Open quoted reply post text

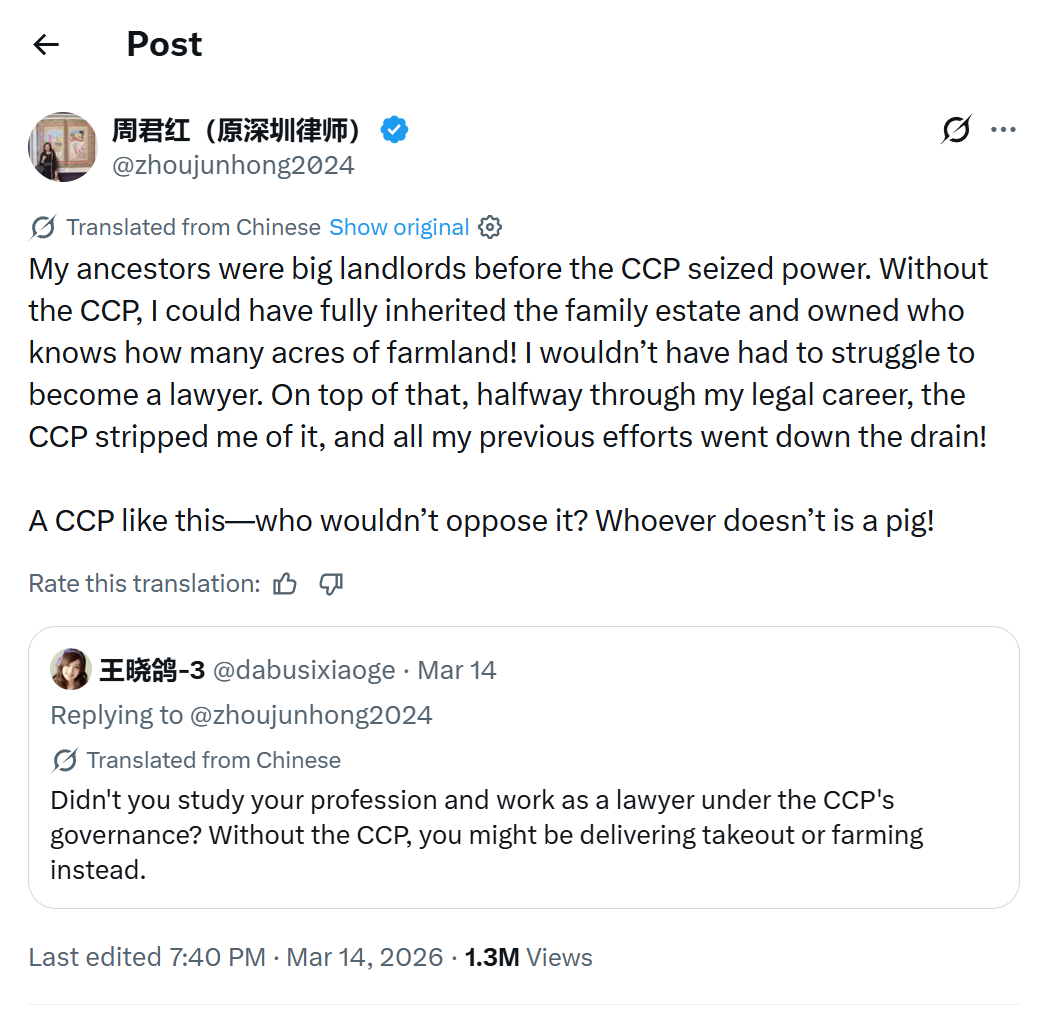pyautogui.click(x=486, y=834)
